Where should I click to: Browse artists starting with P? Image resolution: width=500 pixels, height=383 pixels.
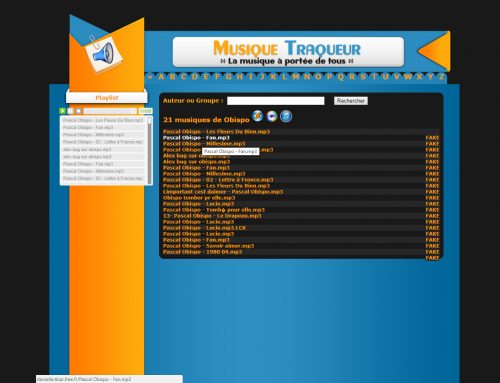(x=329, y=77)
